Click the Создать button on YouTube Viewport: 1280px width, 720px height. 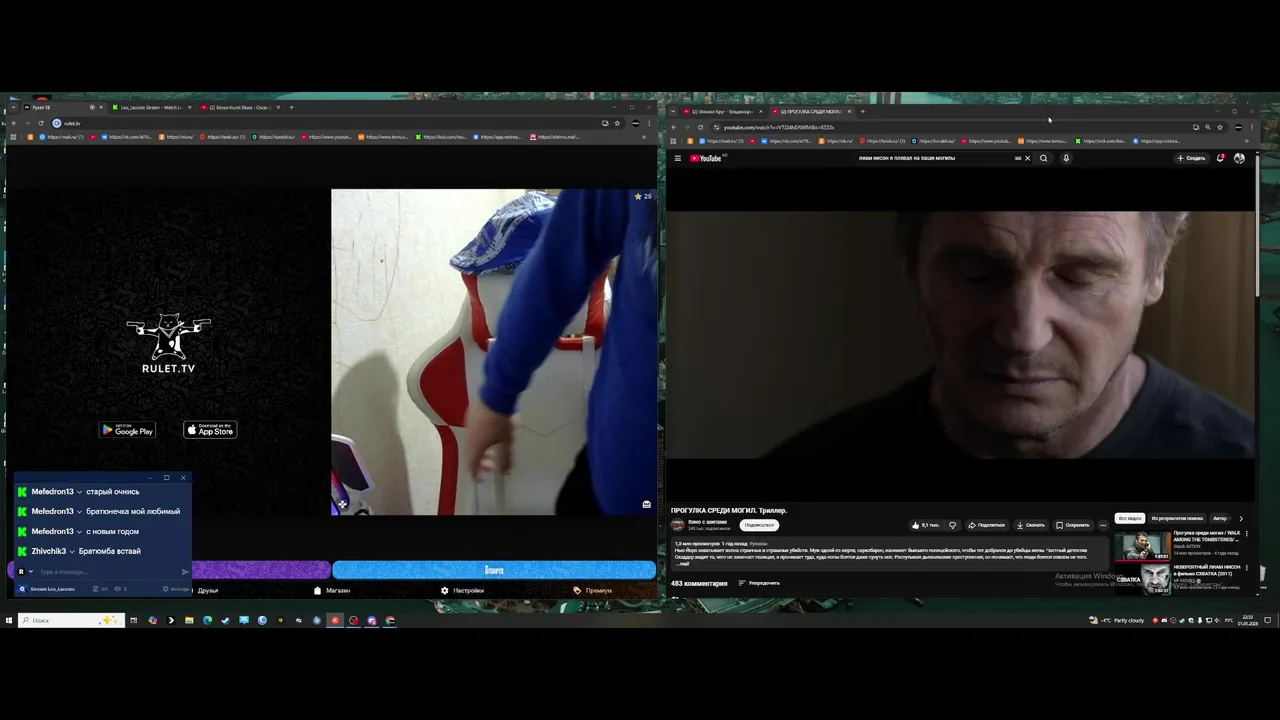(x=1191, y=158)
